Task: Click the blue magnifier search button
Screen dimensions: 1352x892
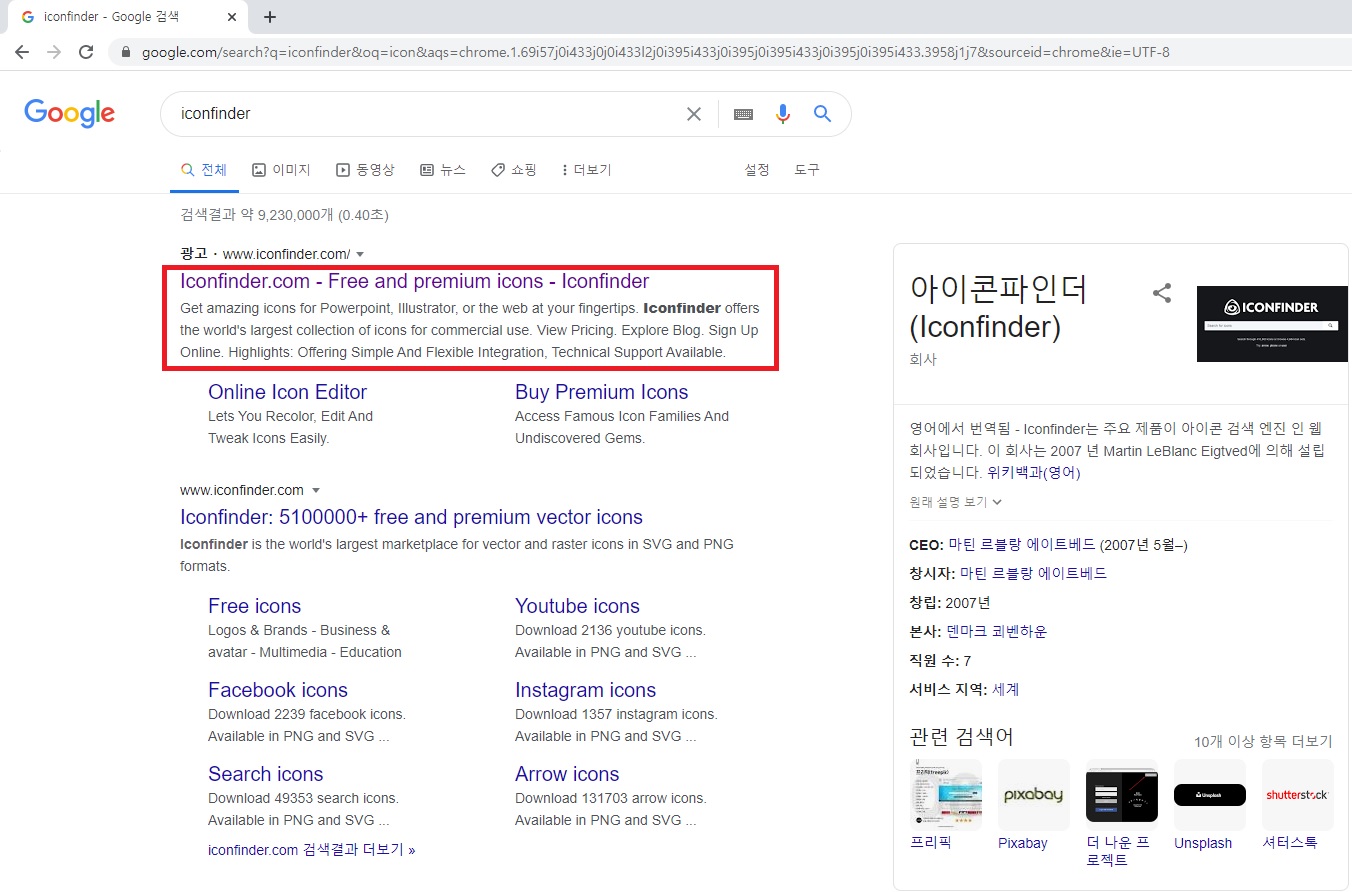Action: point(823,114)
